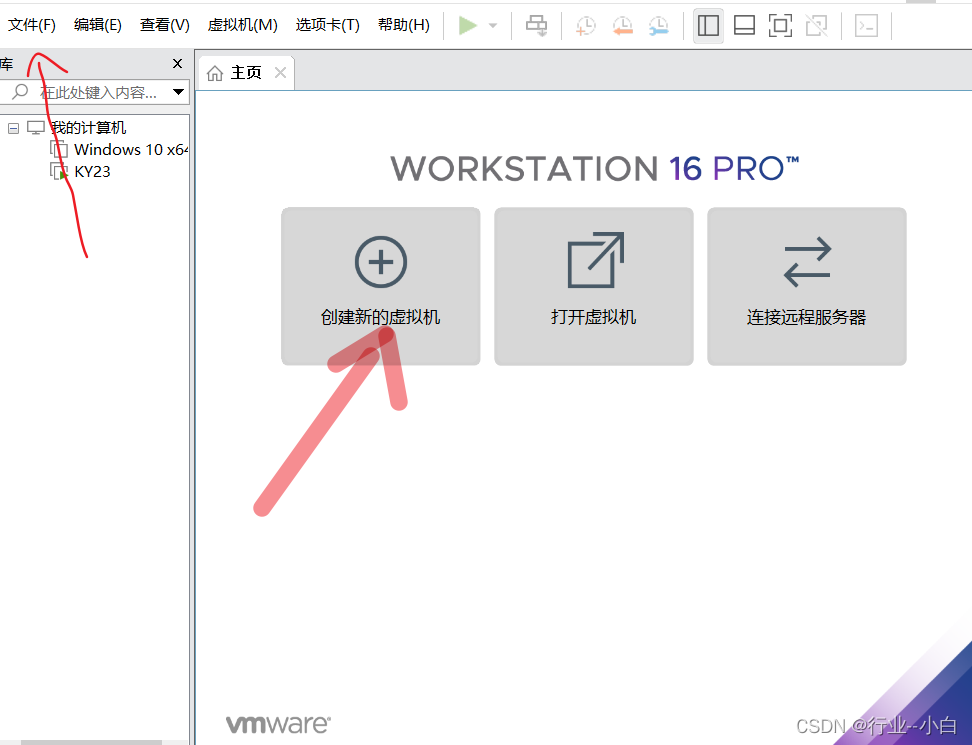Screen dimensions: 972x745
Task: Click the green power-on play icon
Action: tap(467, 25)
